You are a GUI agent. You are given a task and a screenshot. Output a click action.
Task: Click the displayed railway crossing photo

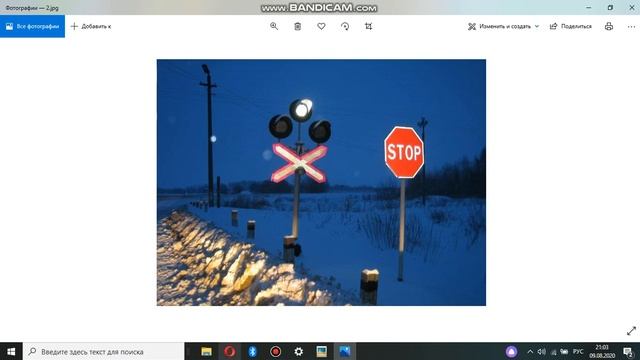tap(321, 182)
